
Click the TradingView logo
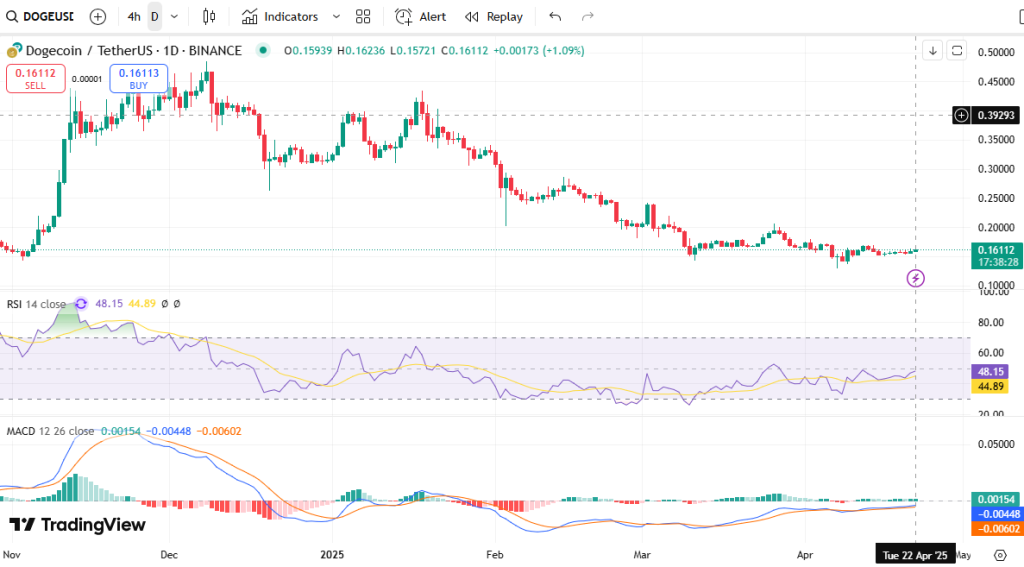point(77,525)
